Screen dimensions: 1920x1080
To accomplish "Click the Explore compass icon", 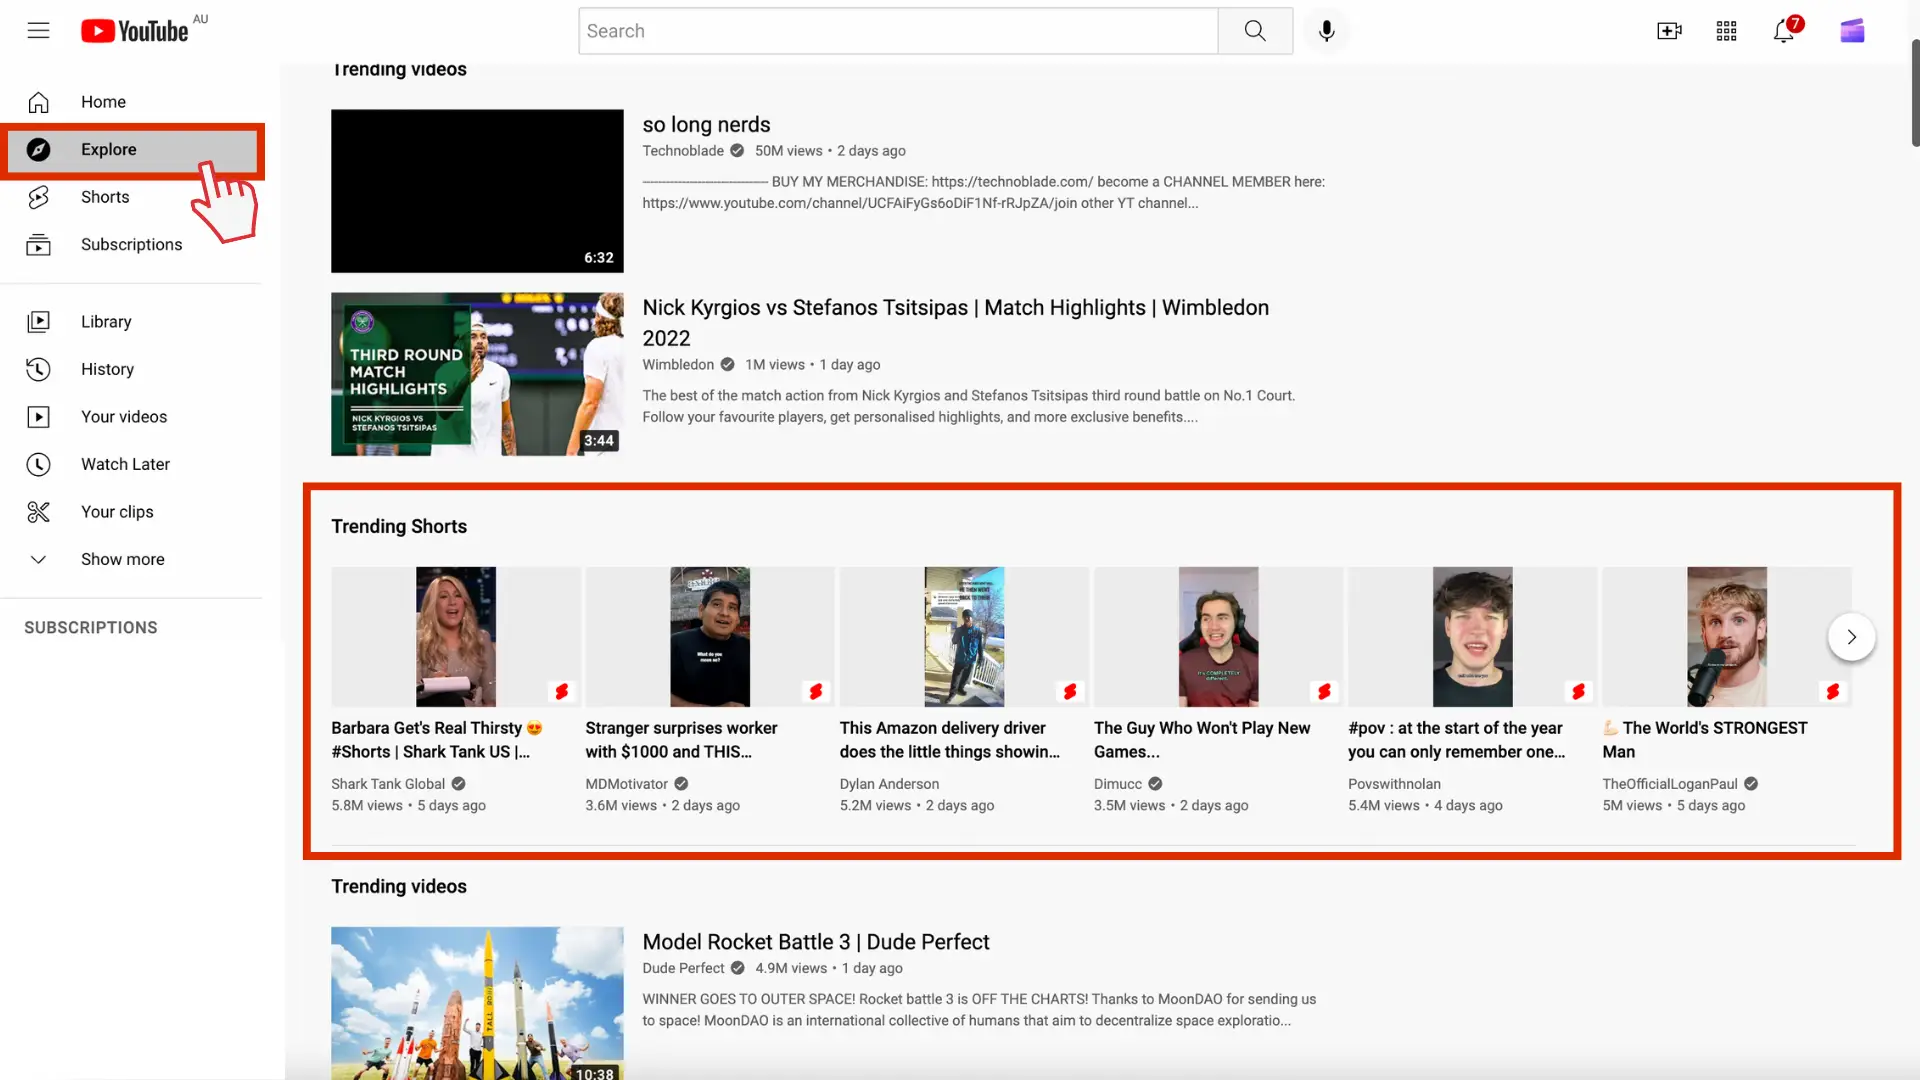I will (x=38, y=150).
